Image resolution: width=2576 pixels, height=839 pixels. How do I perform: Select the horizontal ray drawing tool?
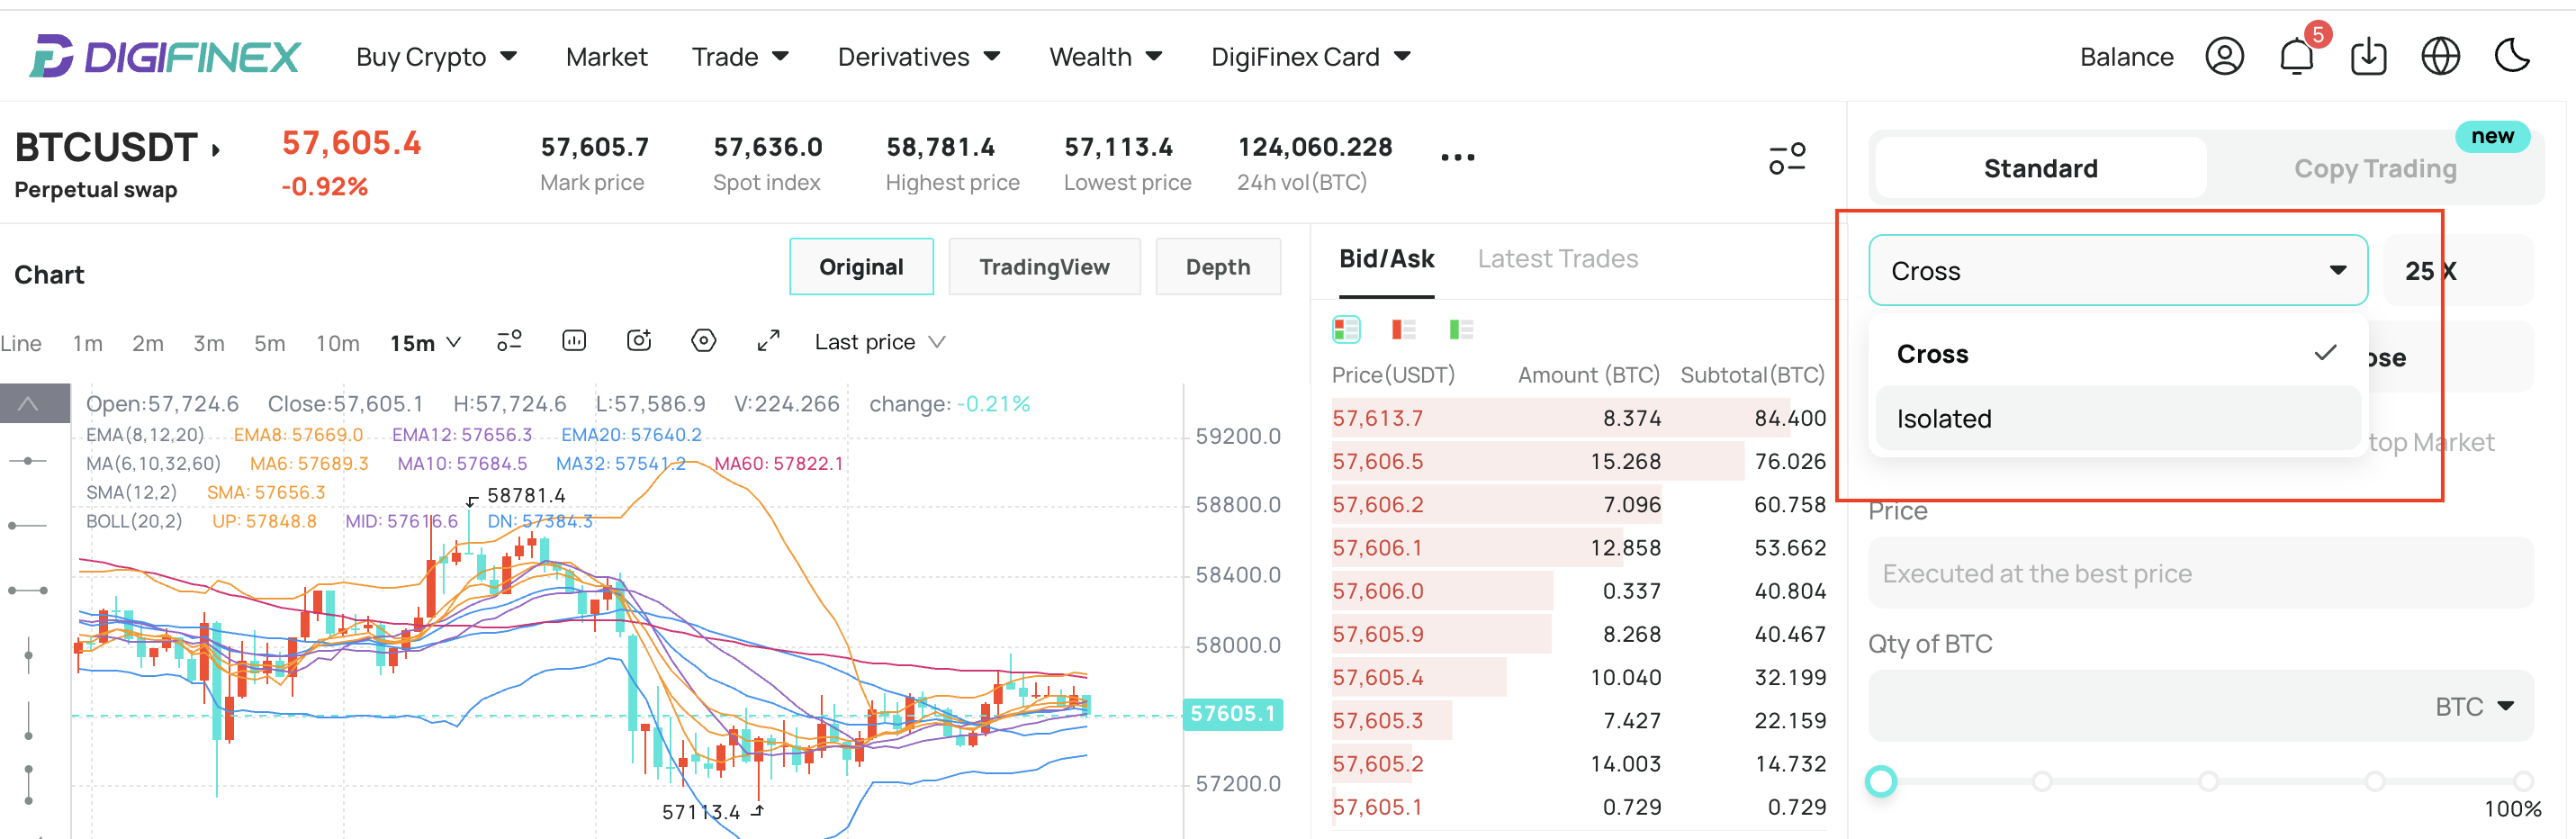point(28,525)
